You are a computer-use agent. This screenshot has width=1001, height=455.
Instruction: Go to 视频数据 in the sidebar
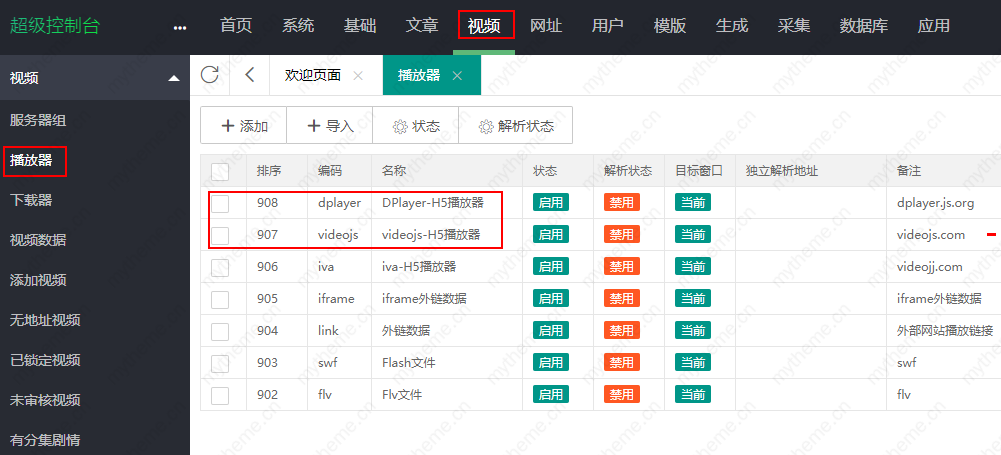pyautogui.click(x=38, y=240)
